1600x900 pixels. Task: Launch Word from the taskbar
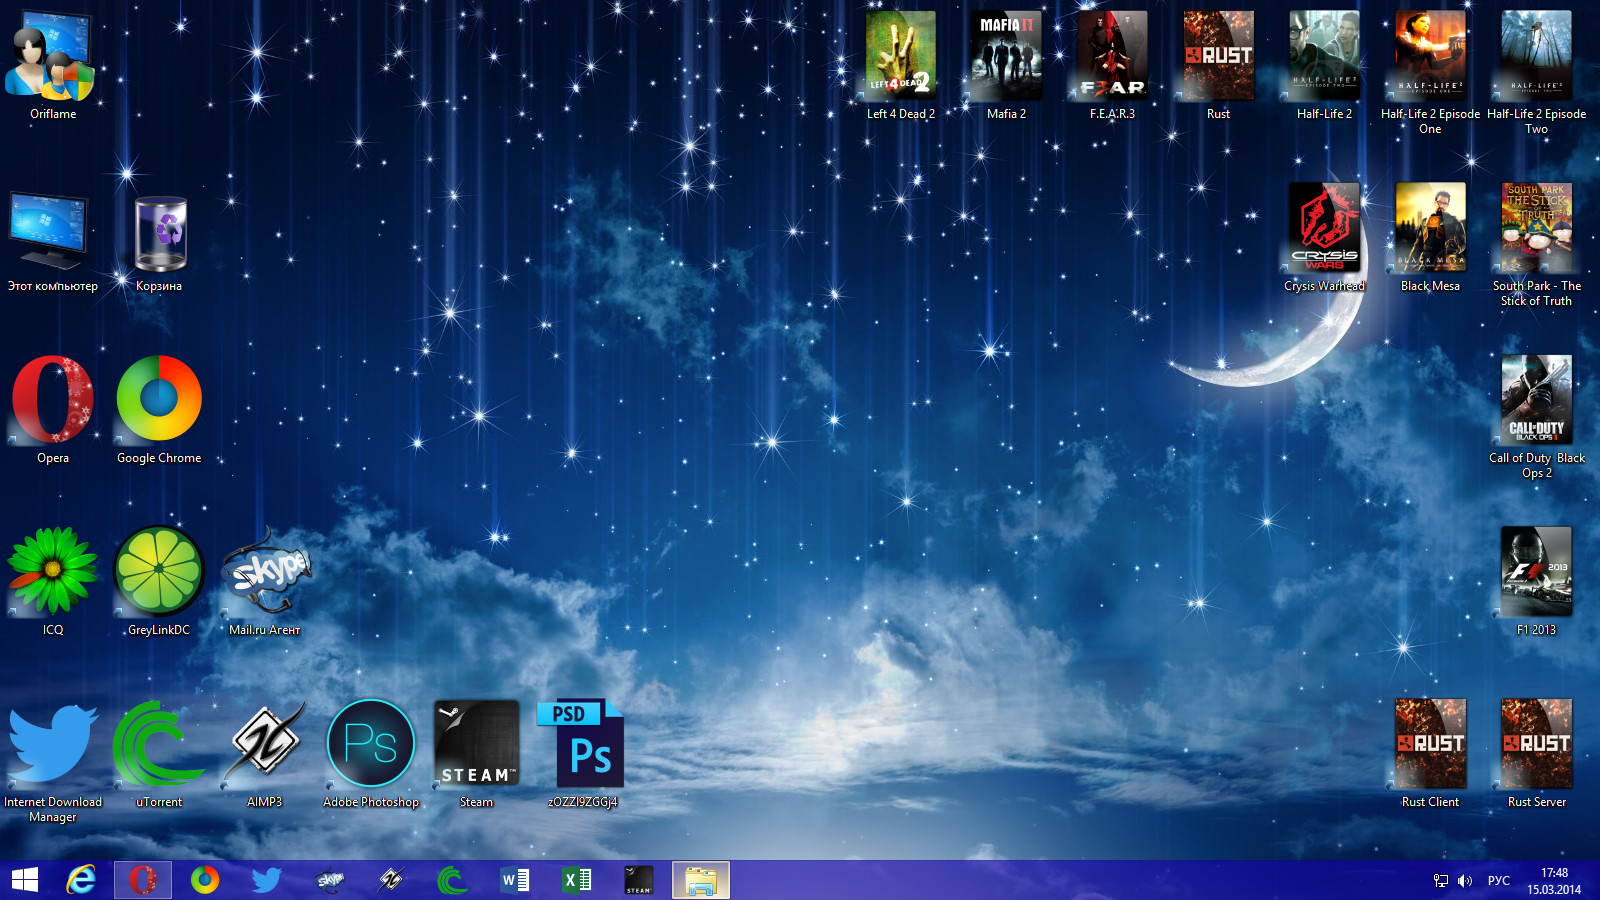pos(515,880)
